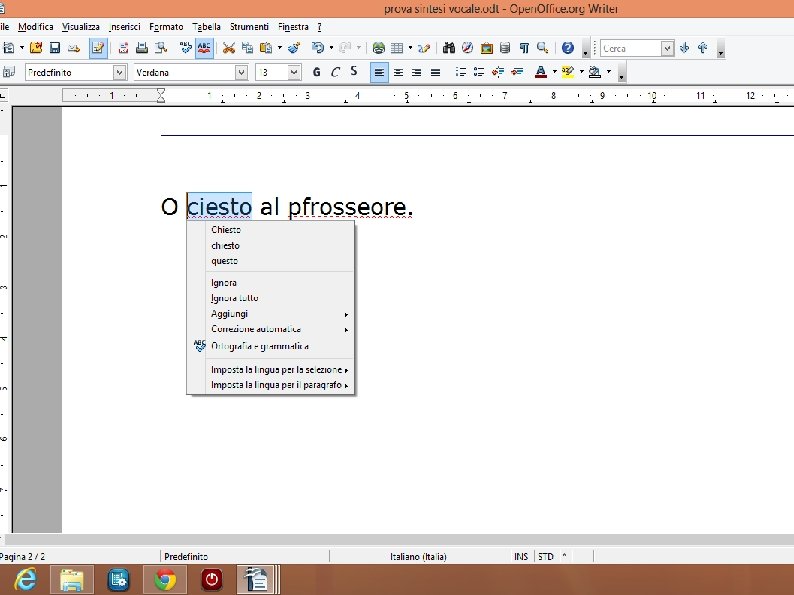Toggle Edit File mode icon

98,48
